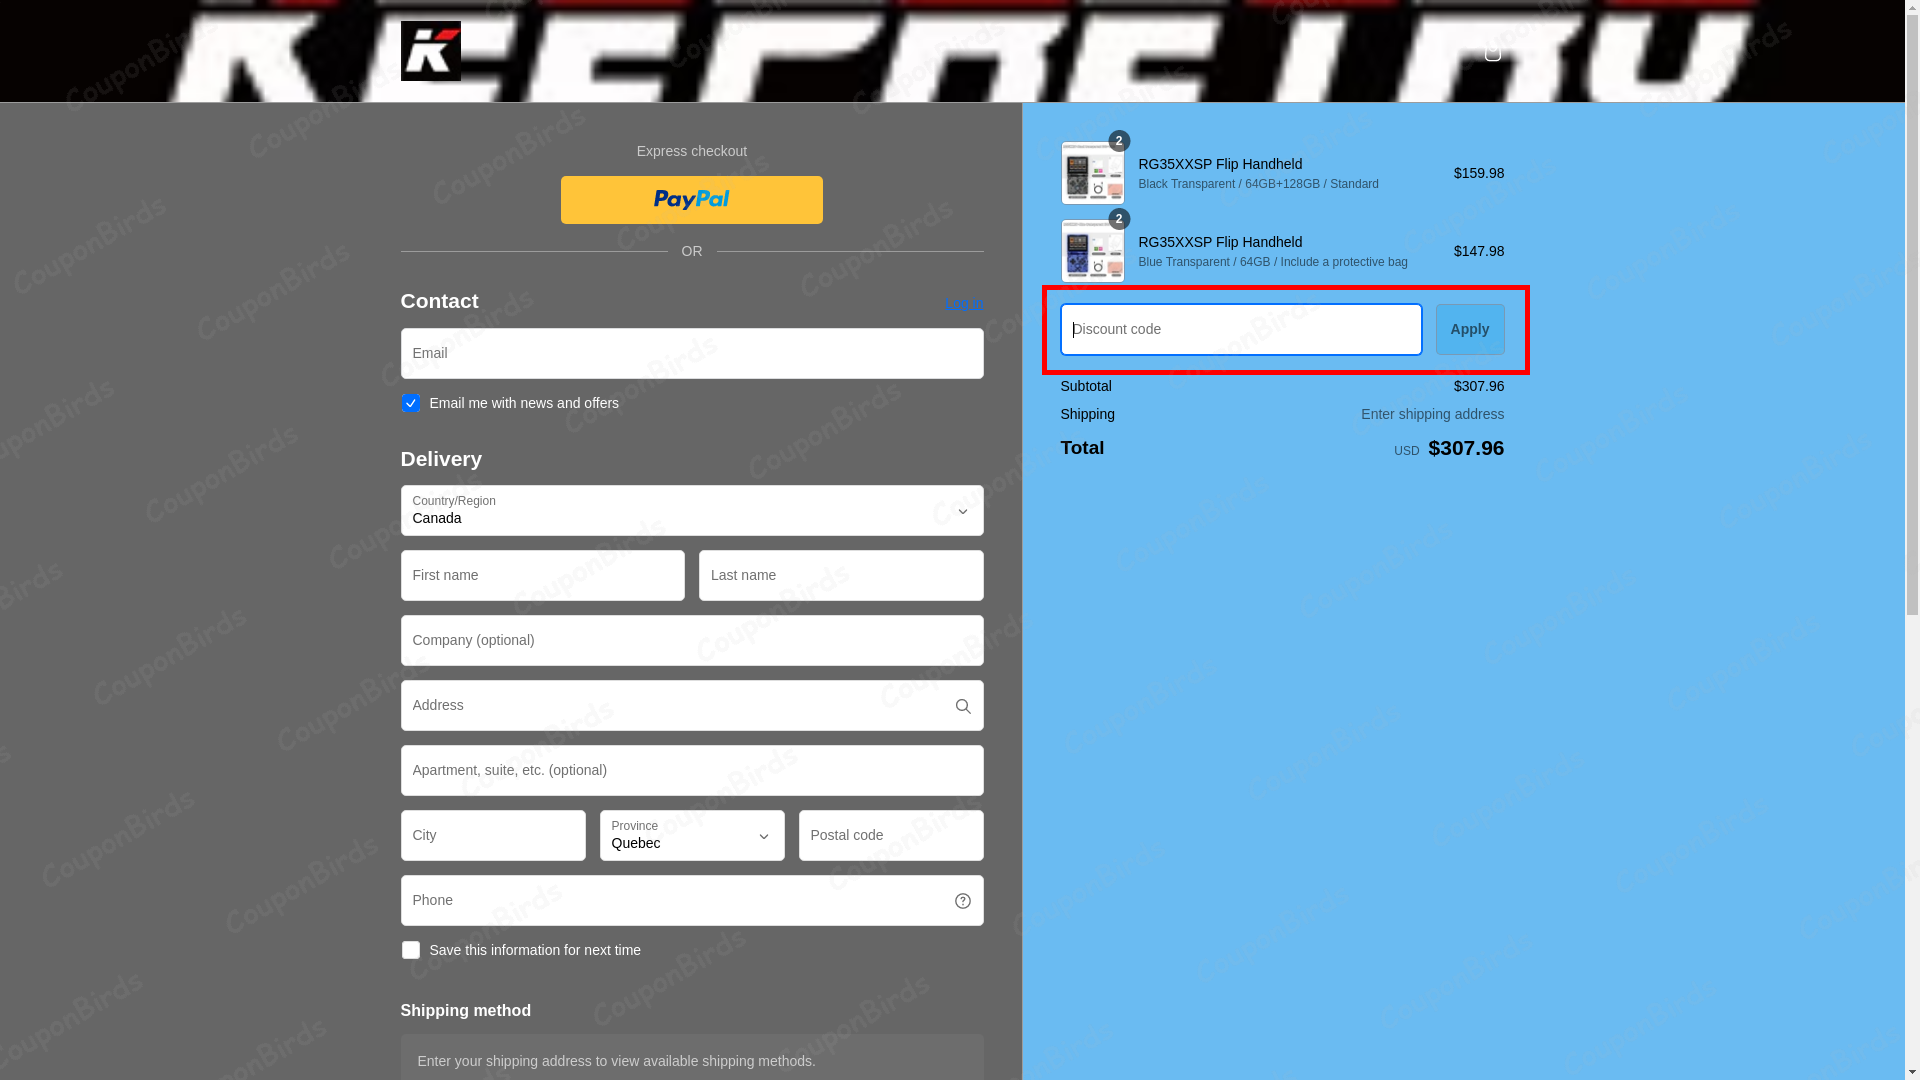The width and height of the screenshot is (1920, 1080).
Task: Focus the Apartment, suite field
Action: [x=692, y=771]
